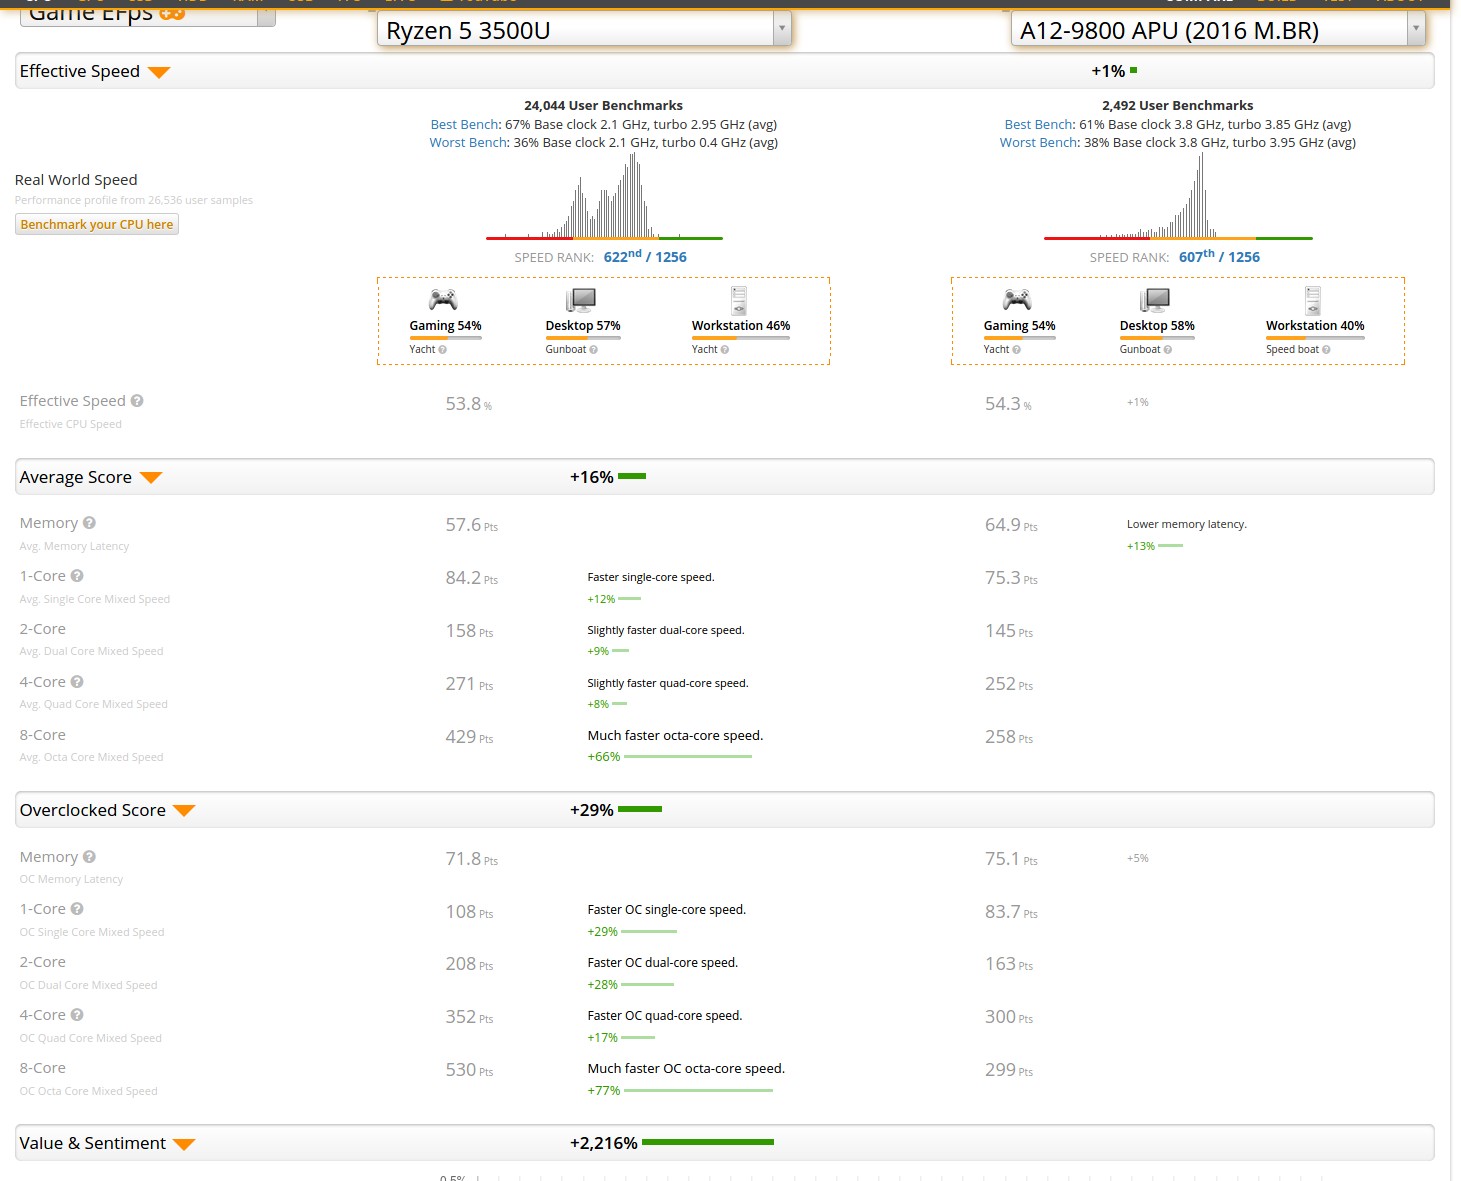1461x1181 pixels.
Task: Click Faster OC quad-core speed text
Action: [x=664, y=1015]
